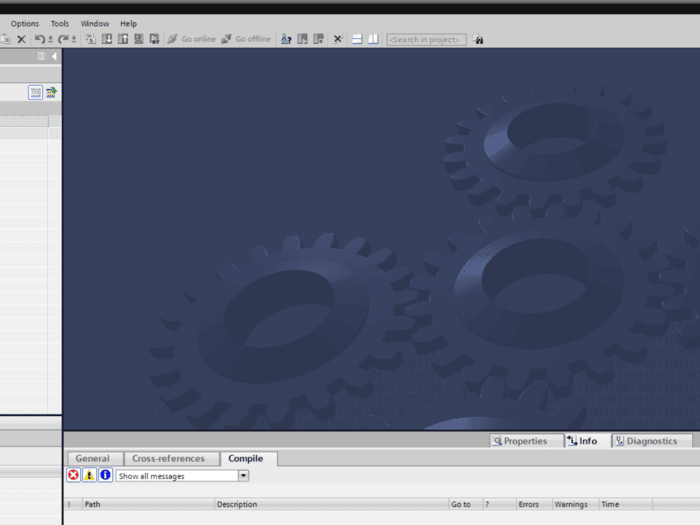Click the Delete (X) toolbar icon
This screenshot has width=700, height=525.
click(21, 39)
